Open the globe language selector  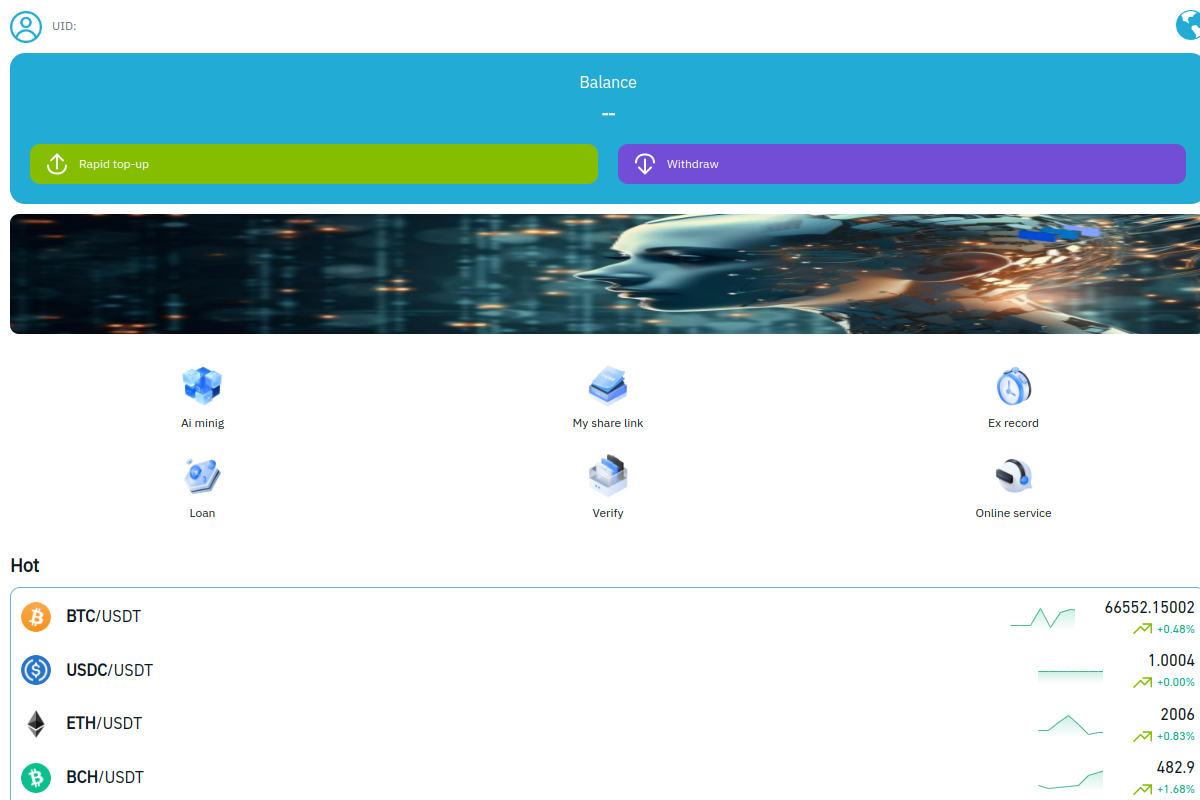pyautogui.click(x=1188, y=25)
